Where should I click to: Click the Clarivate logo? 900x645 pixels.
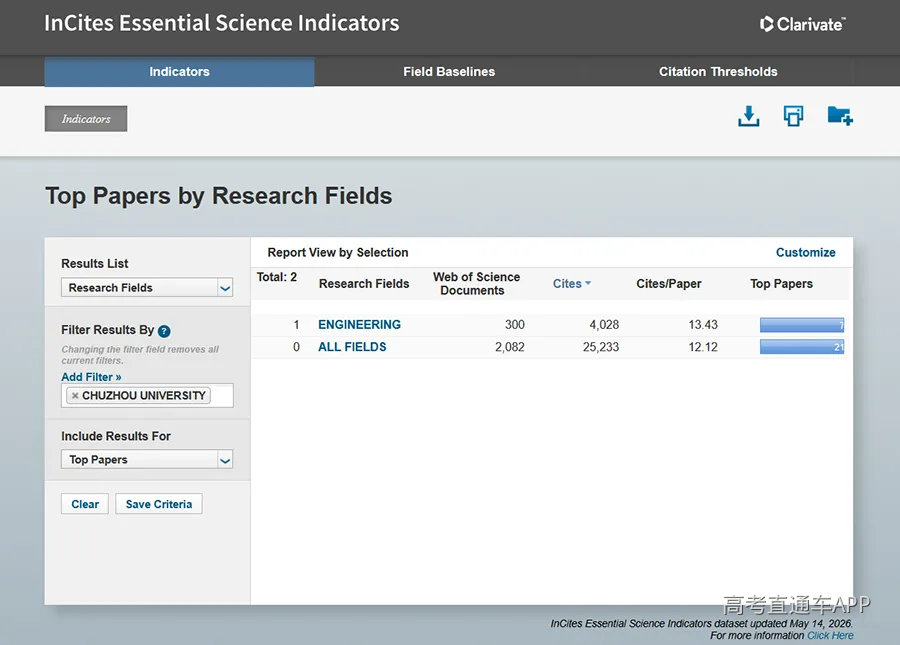(x=802, y=24)
